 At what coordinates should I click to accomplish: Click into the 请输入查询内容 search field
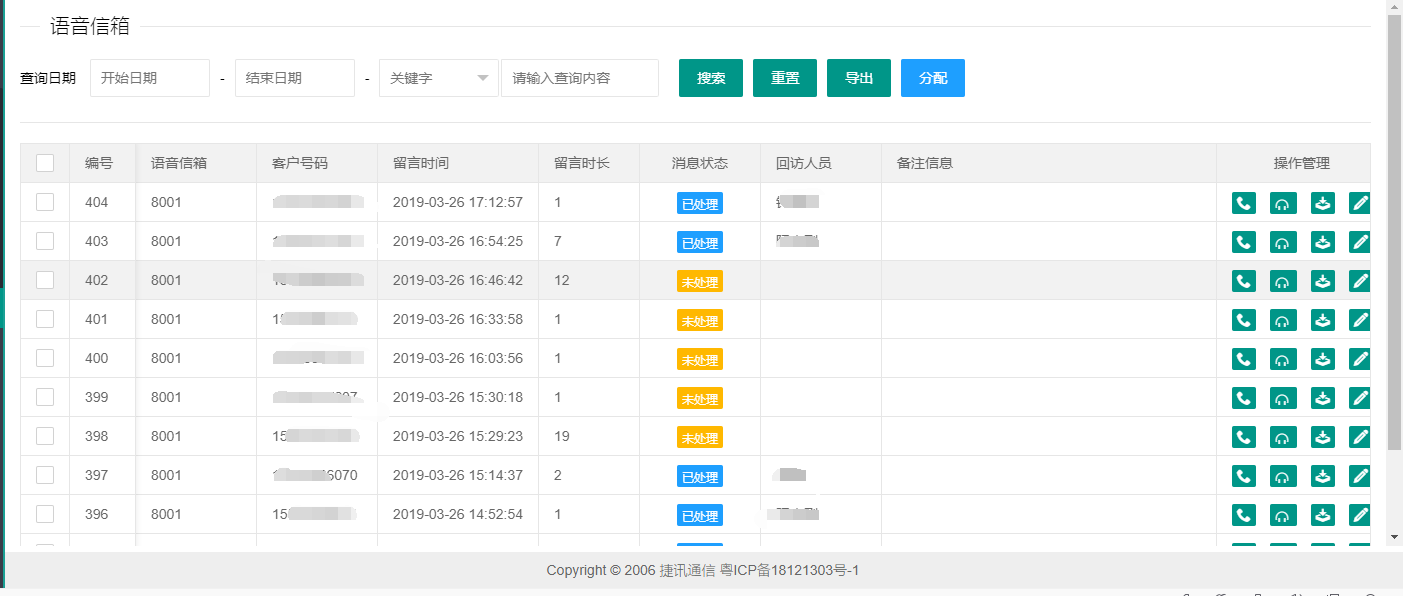[x=580, y=78]
